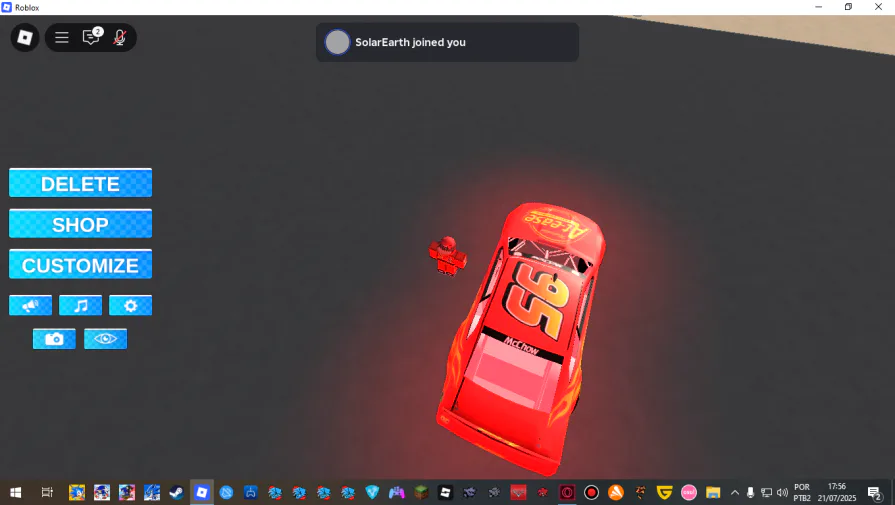Open the chat icon with 2 badge

91,37
